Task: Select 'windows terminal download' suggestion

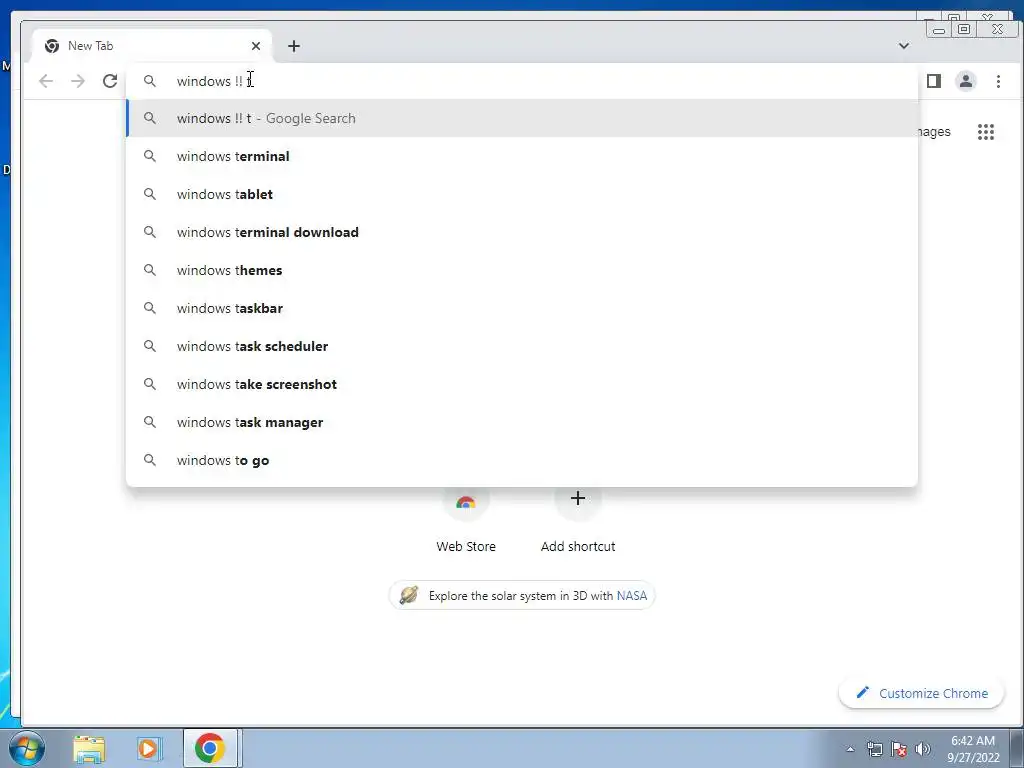Action: tap(522, 232)
